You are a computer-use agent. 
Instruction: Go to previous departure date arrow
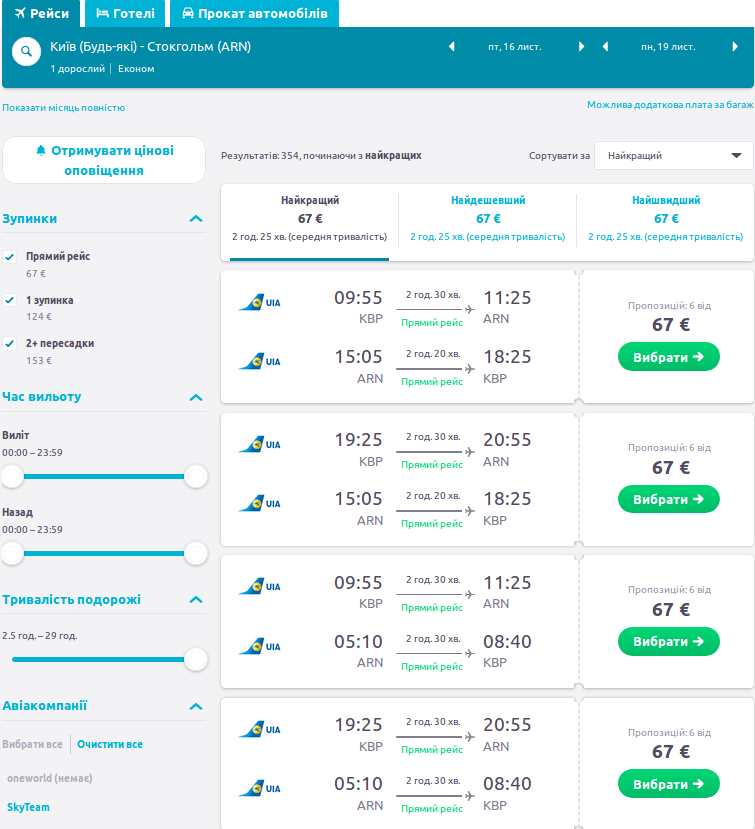click(x=451, y=47)
